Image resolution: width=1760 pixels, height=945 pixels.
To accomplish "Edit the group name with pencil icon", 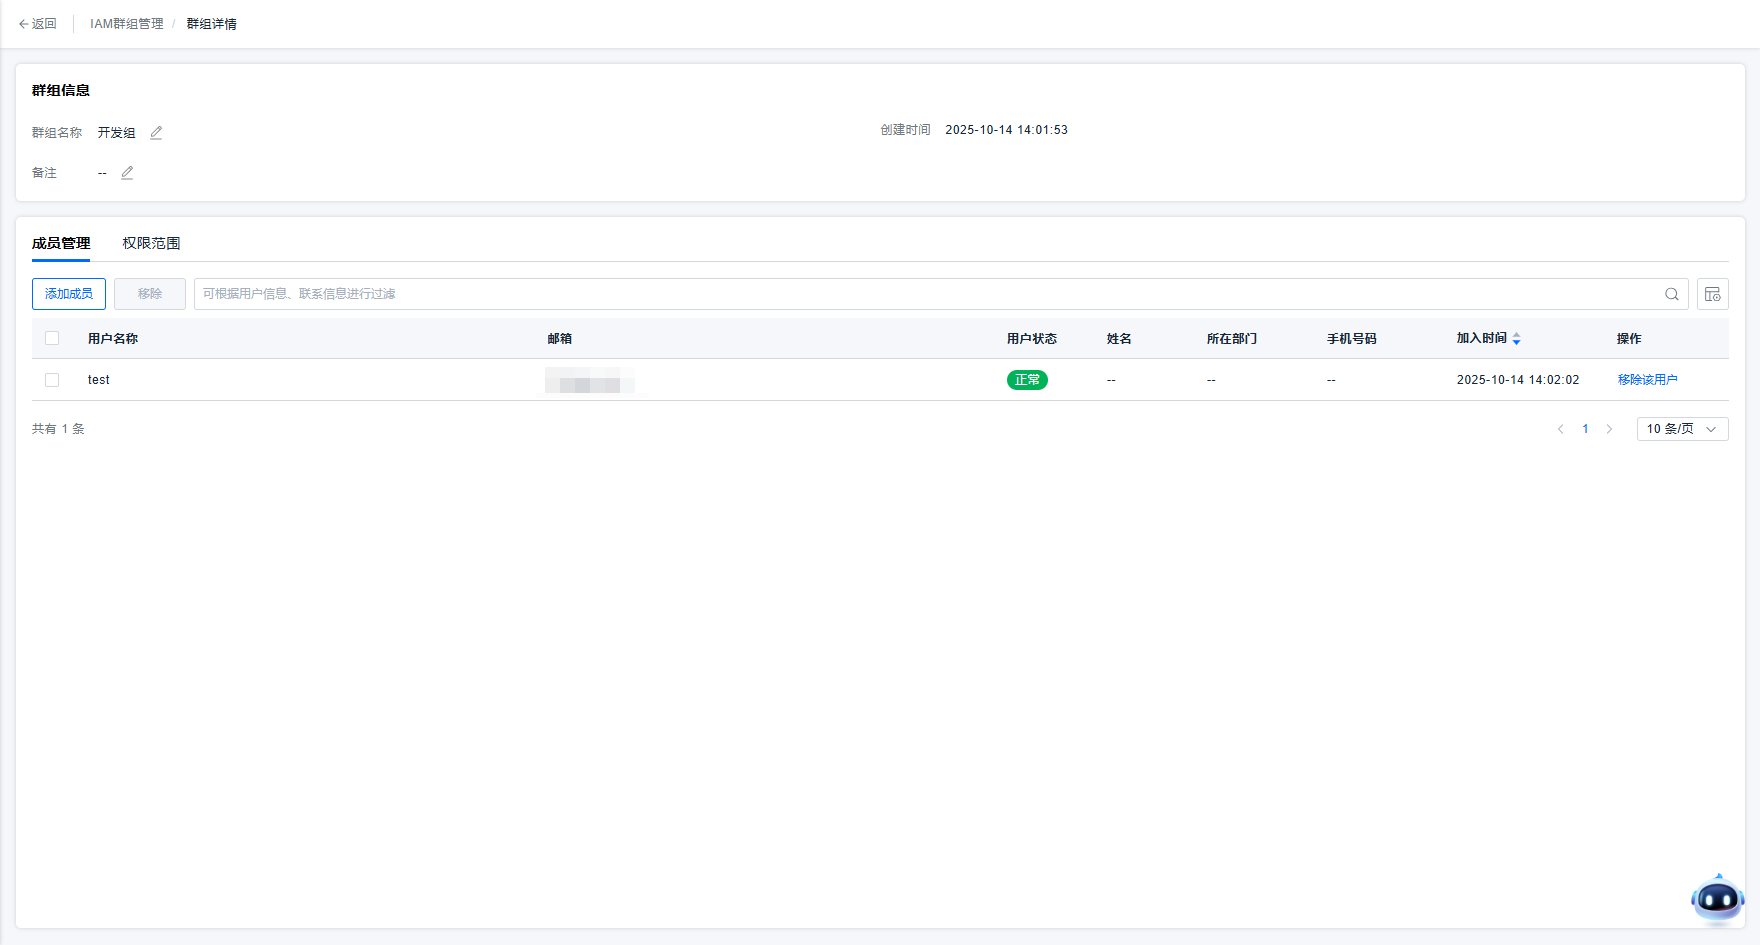I will coord(156,133).
